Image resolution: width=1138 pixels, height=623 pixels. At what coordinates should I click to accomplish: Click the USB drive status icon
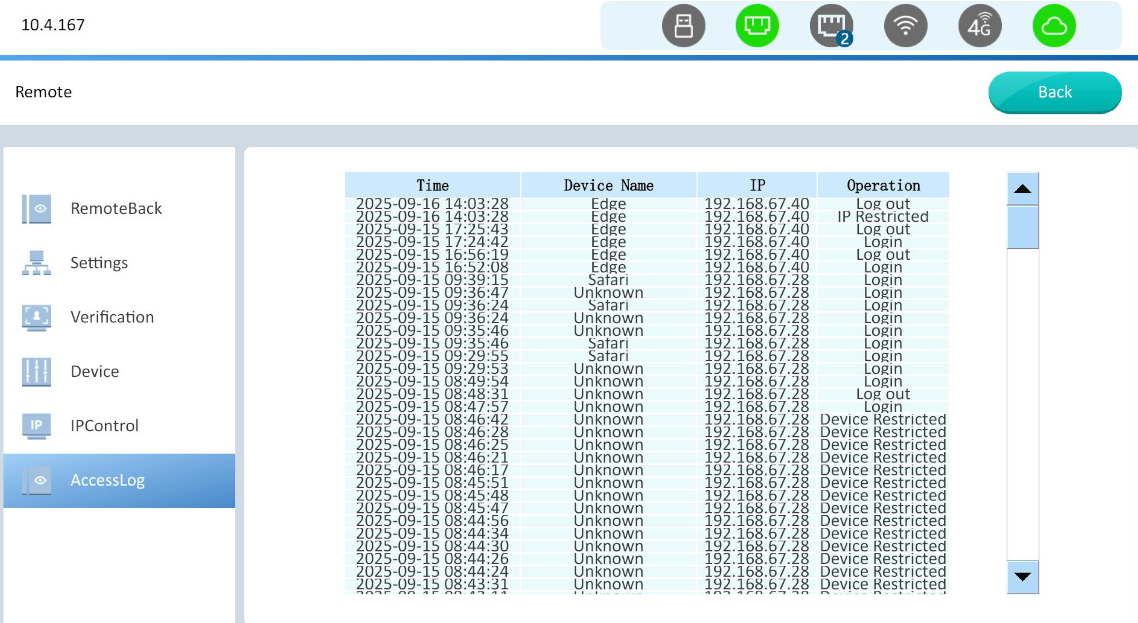point(683,27)
